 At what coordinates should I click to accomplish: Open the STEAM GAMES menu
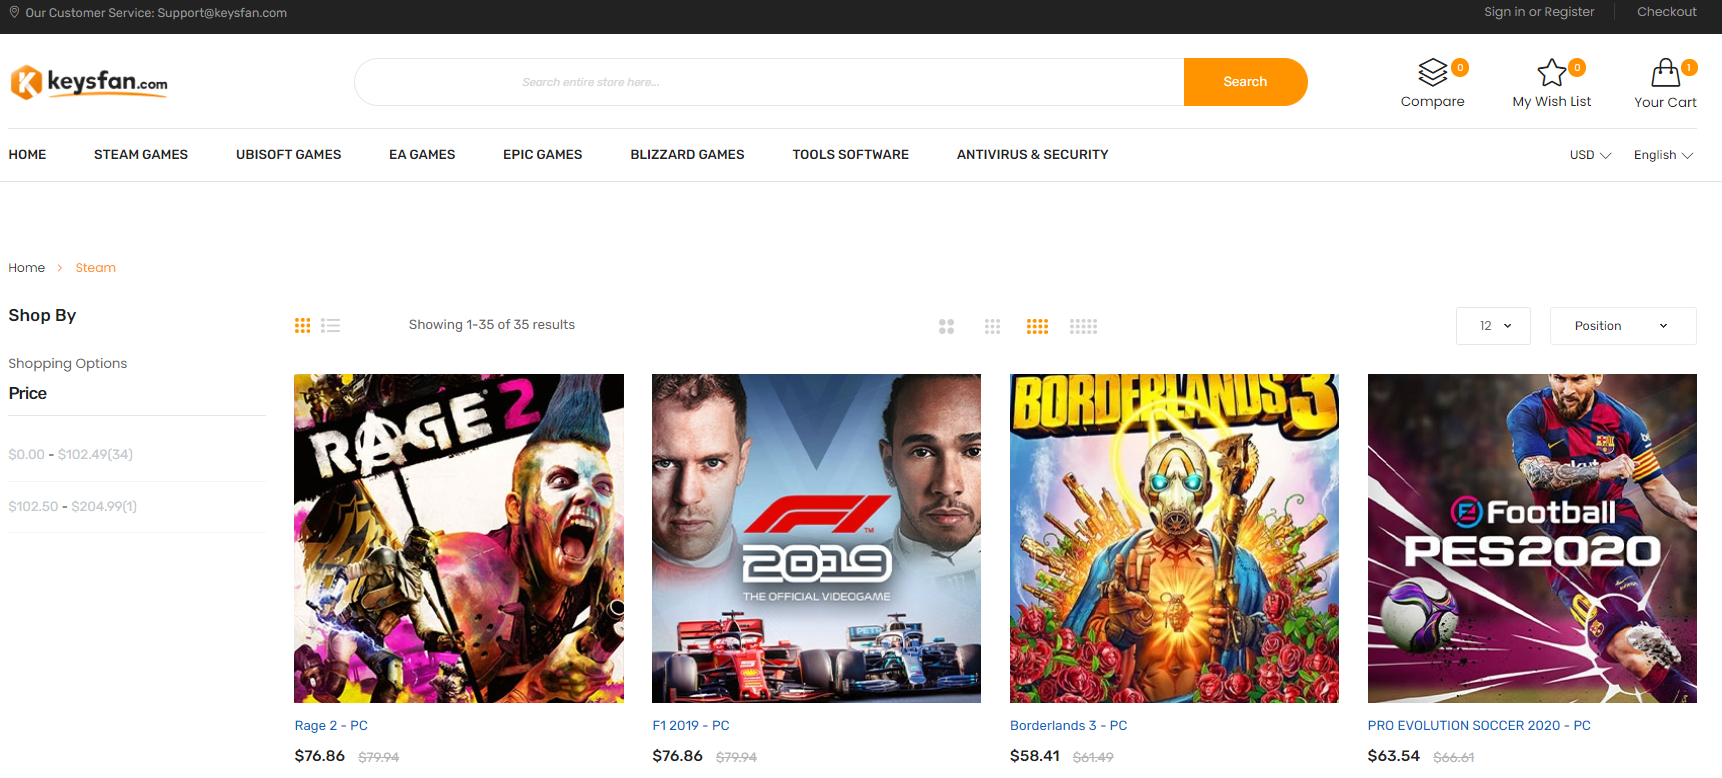pyautogui.click(x=141, y=155)
